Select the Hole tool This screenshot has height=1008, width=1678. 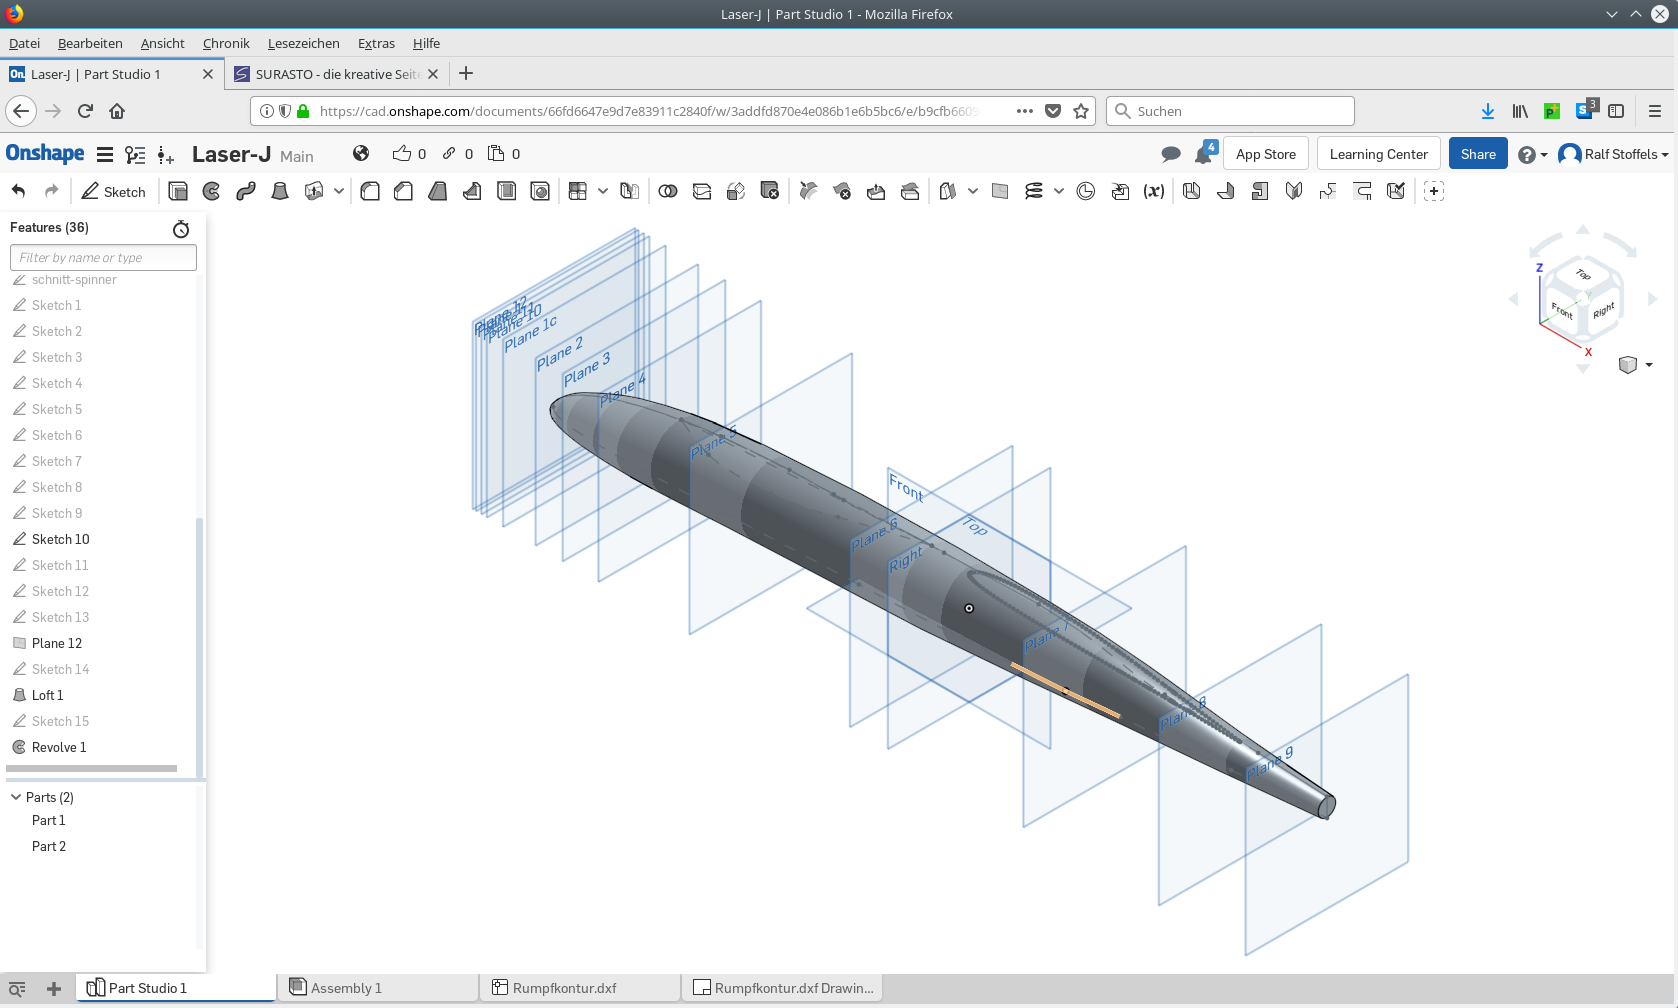point(540,191)
